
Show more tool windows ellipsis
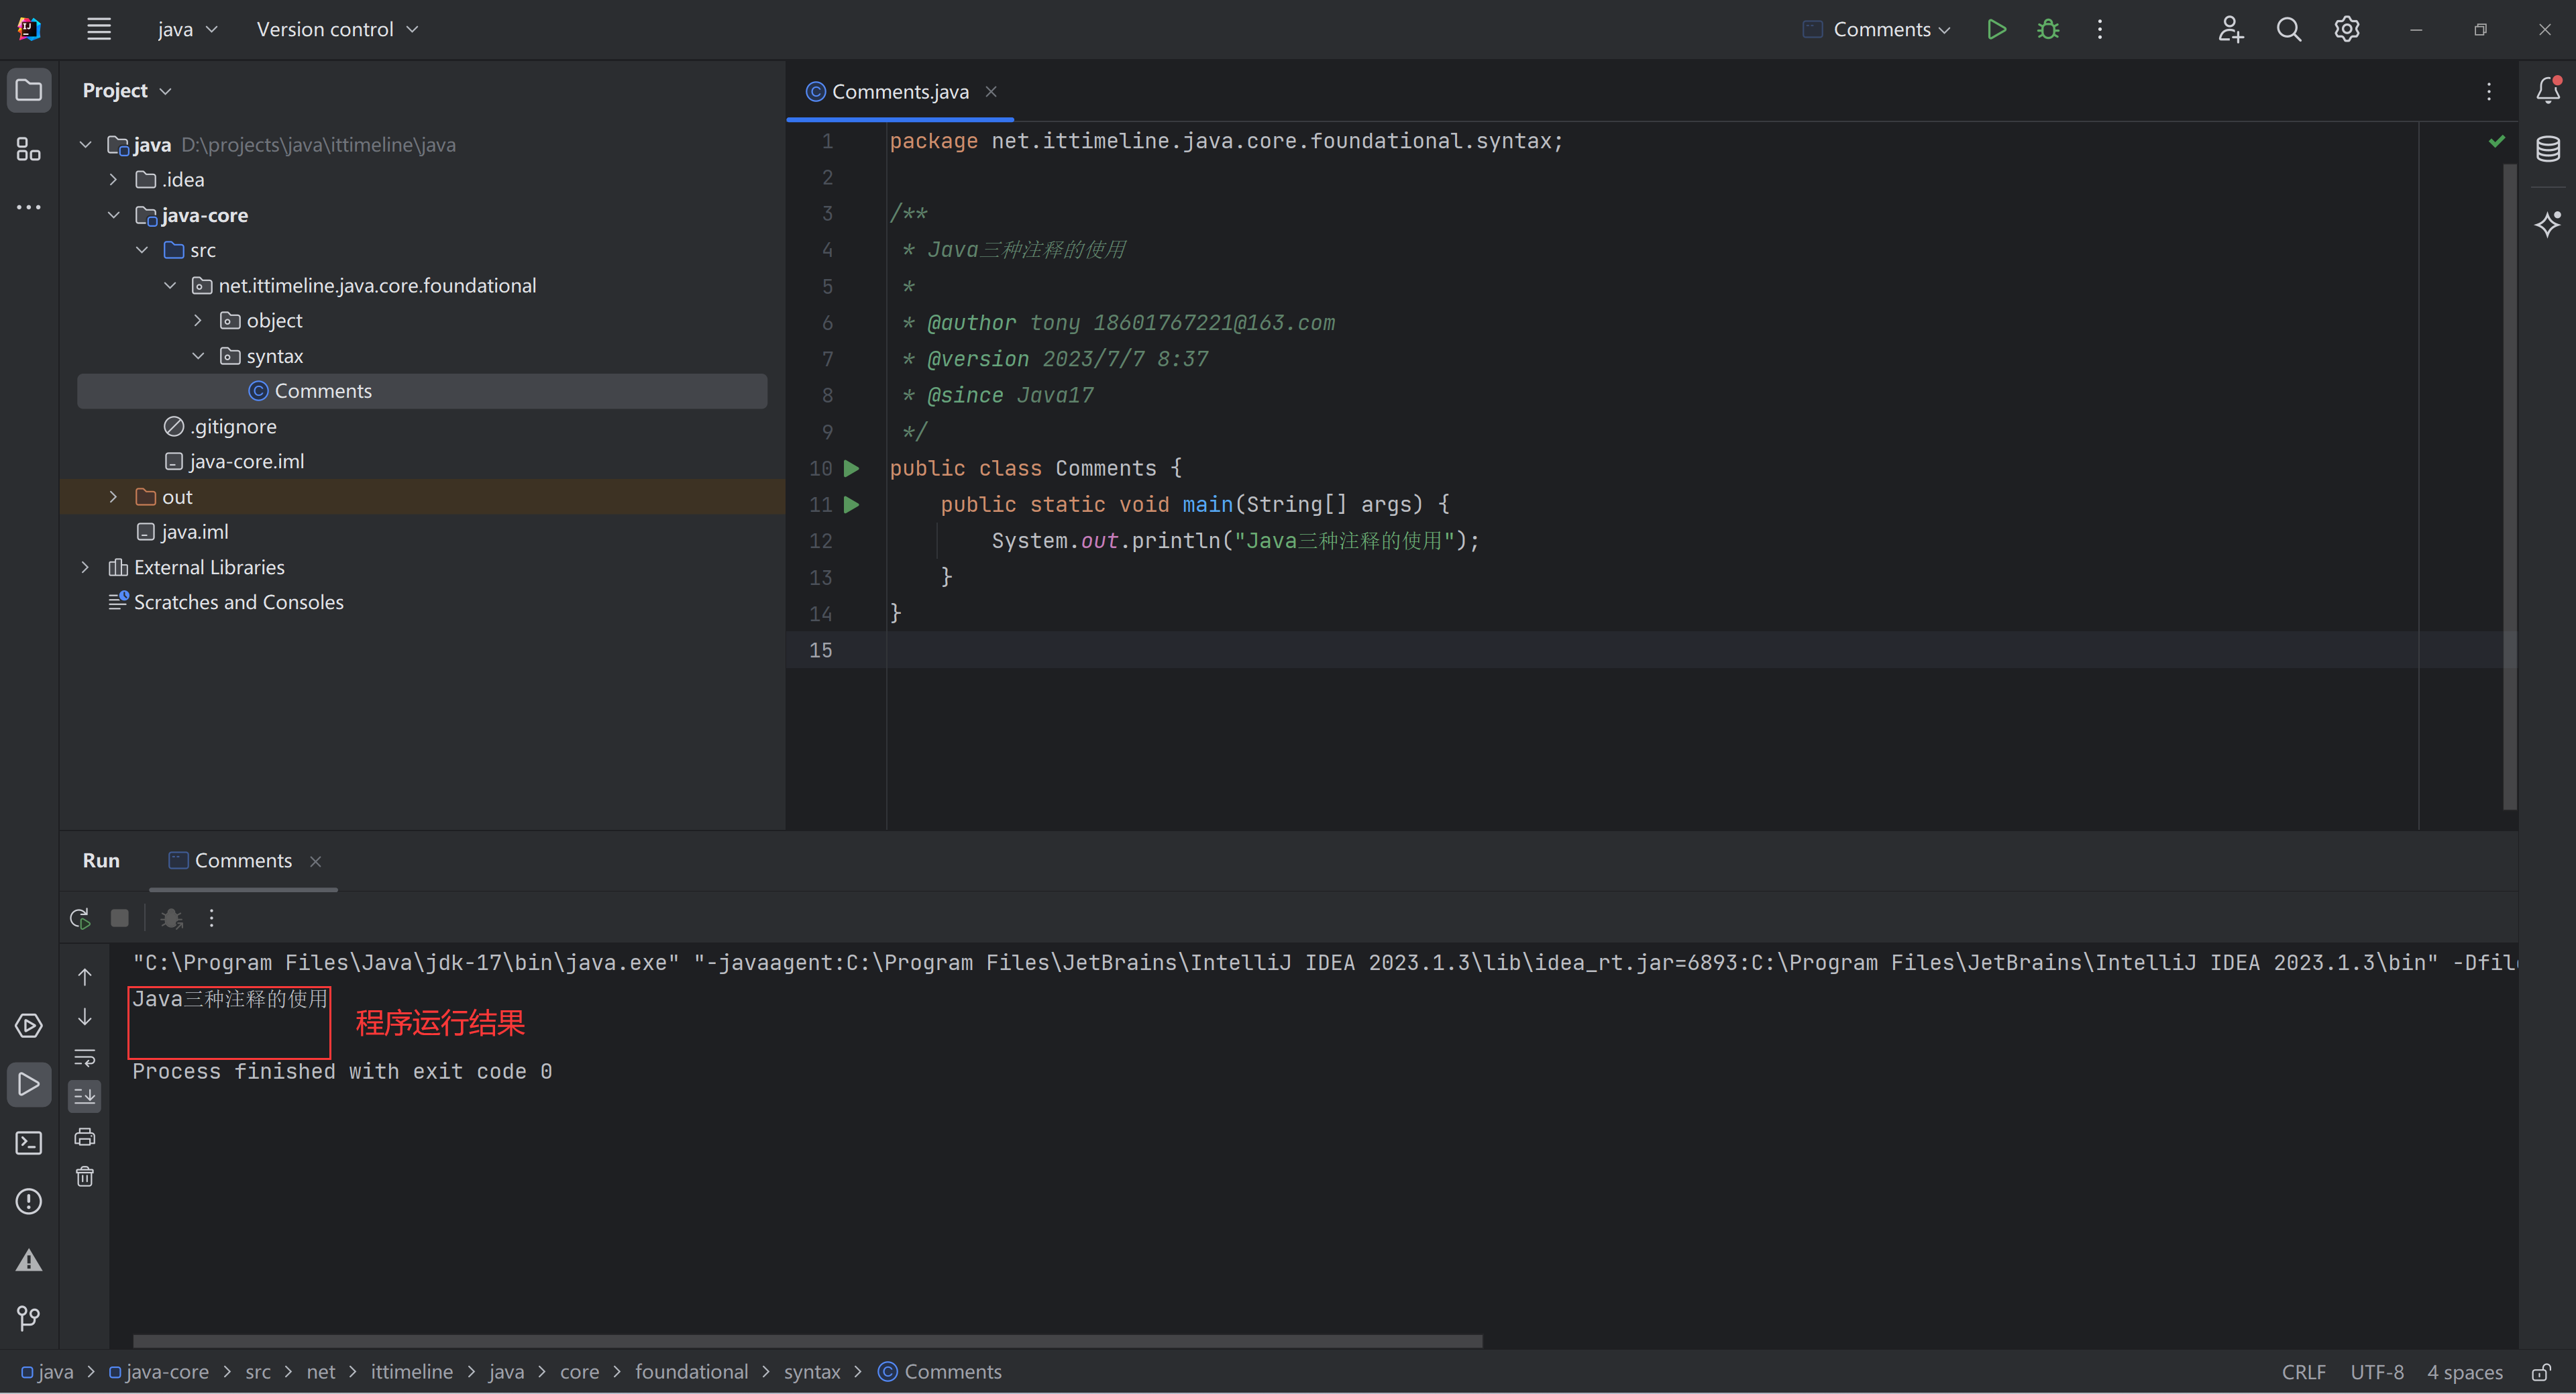tap(29, 207)
